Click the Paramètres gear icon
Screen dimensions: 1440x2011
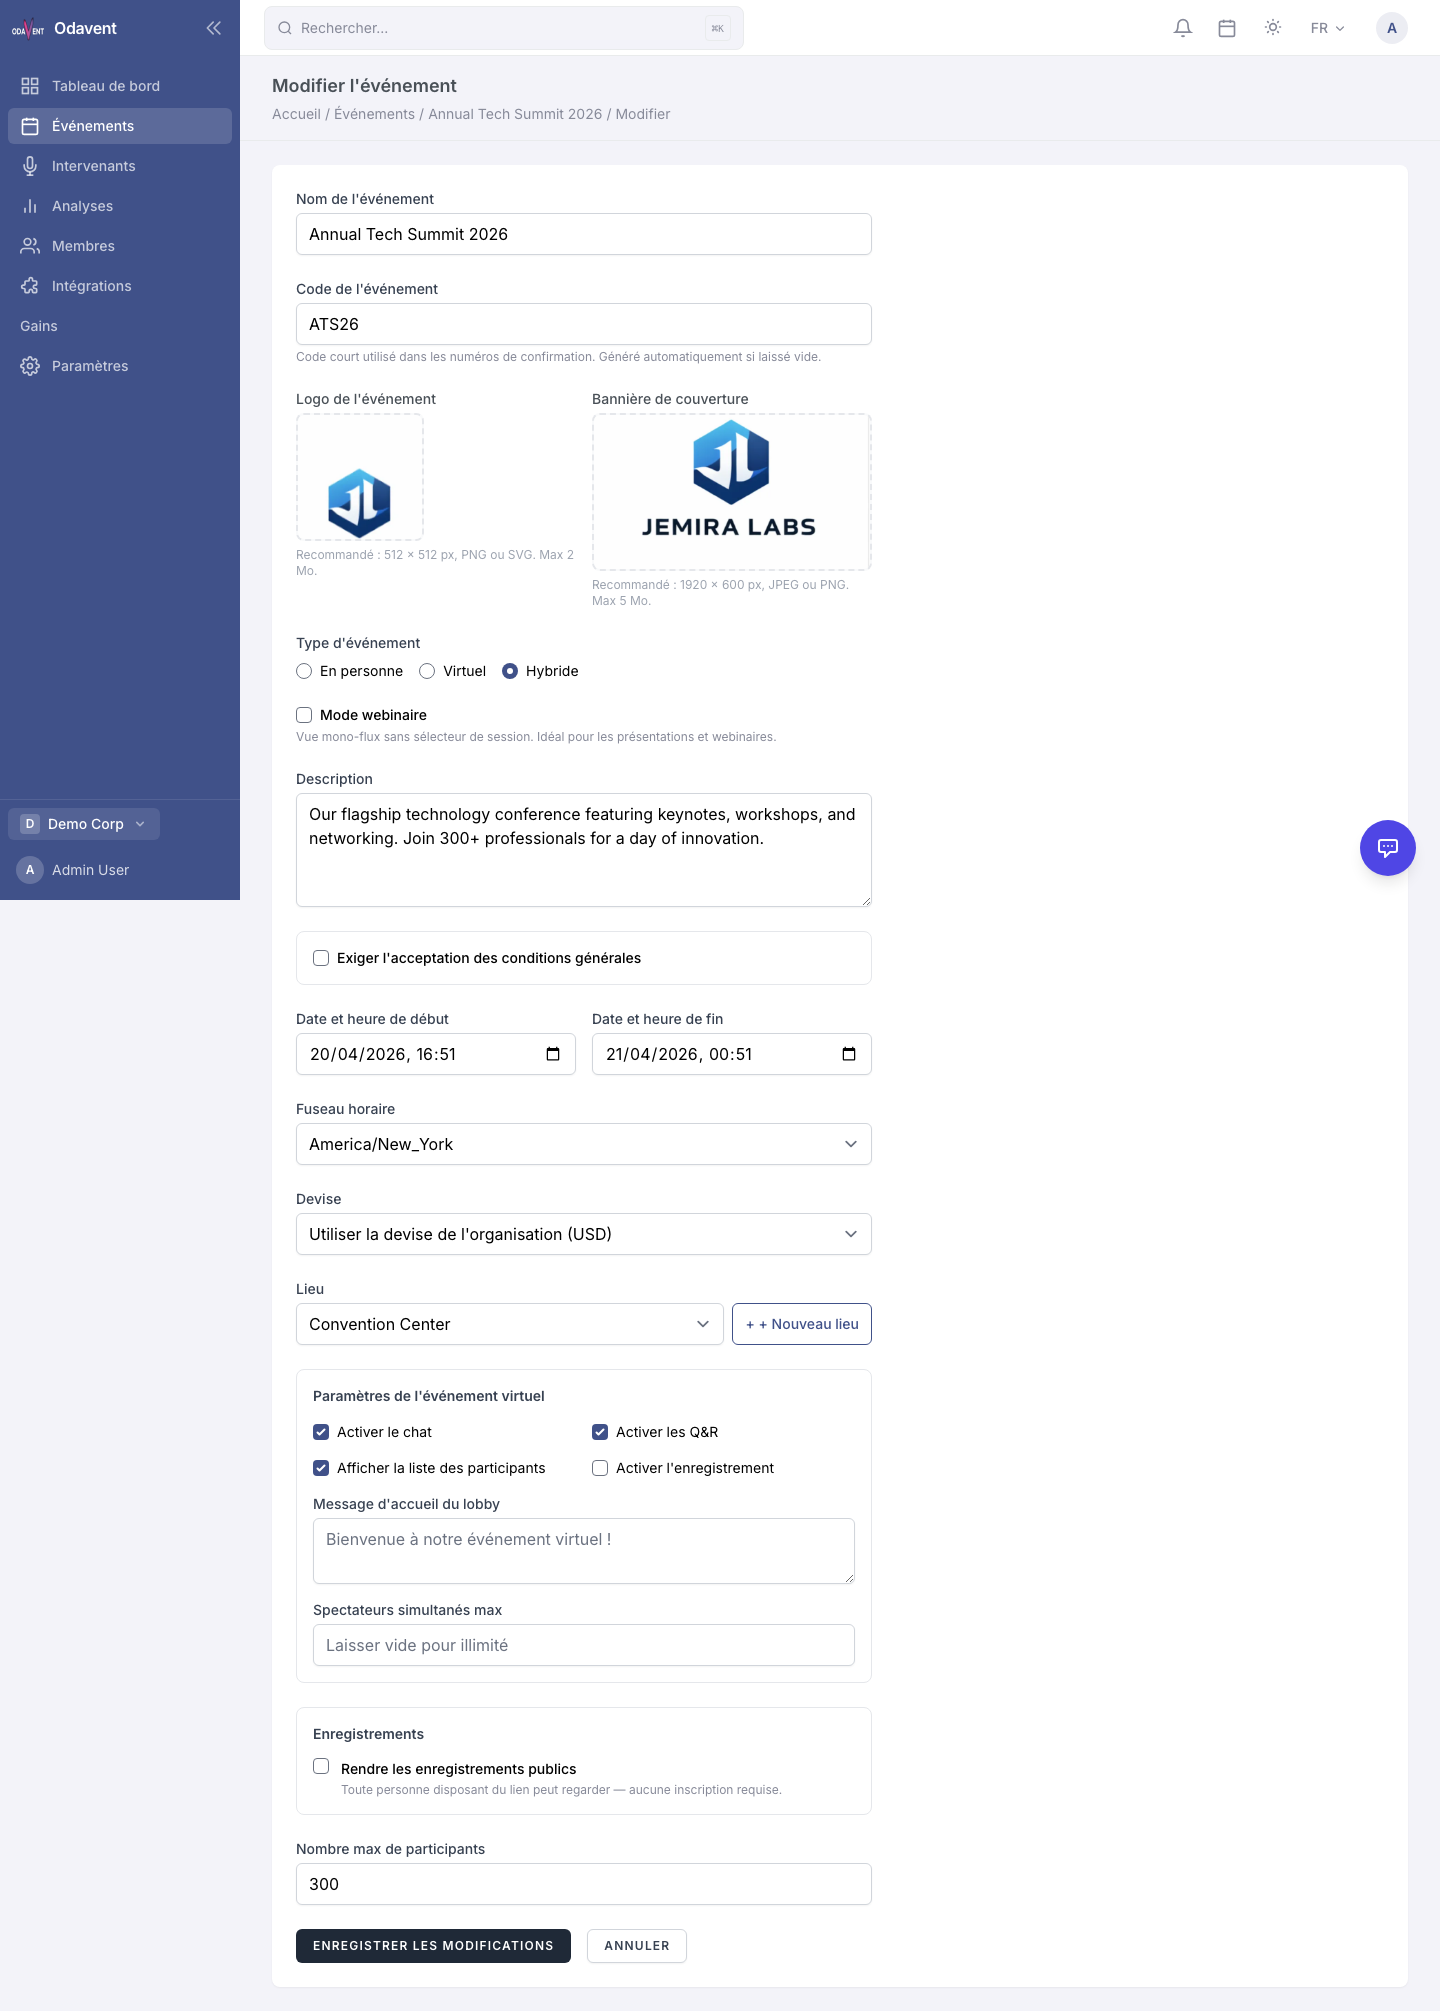tap(30, 366)
